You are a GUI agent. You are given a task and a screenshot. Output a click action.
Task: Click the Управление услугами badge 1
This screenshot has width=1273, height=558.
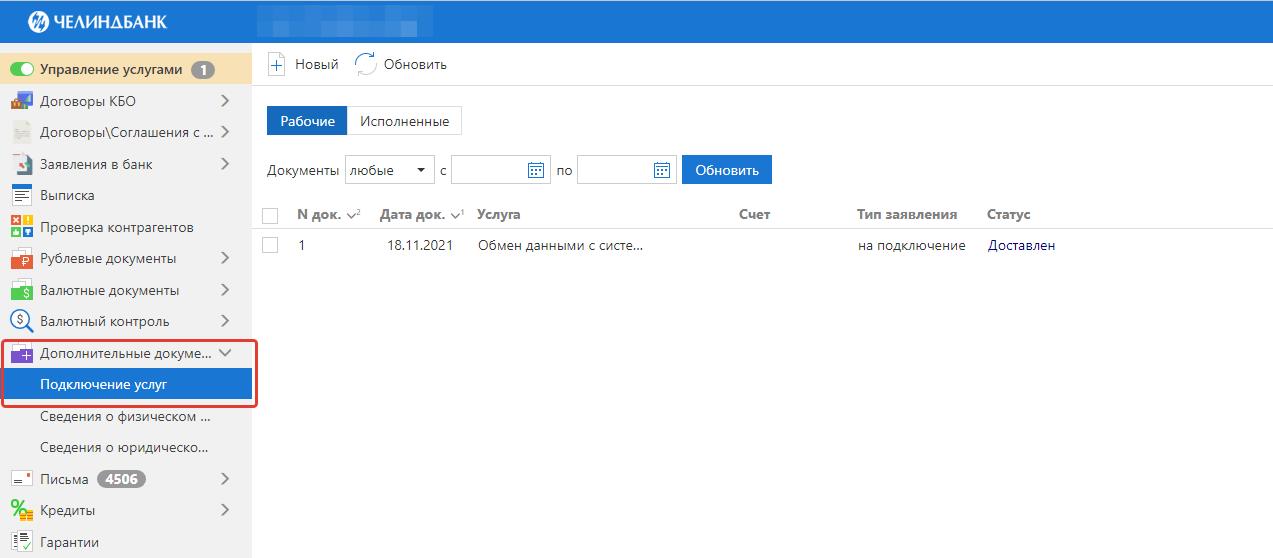pyautogui.click(x=203, y=70)
